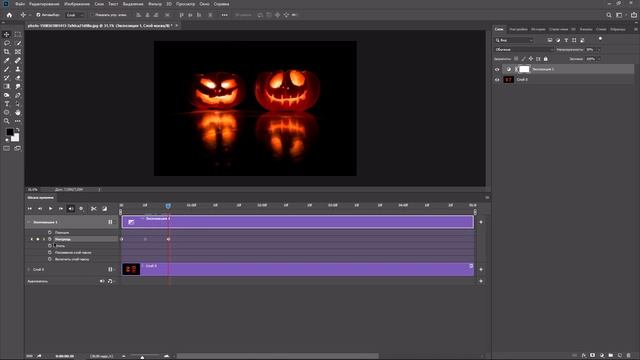
Task: Toggle the show transform controls checkbox
Action: tap(92, 15)
